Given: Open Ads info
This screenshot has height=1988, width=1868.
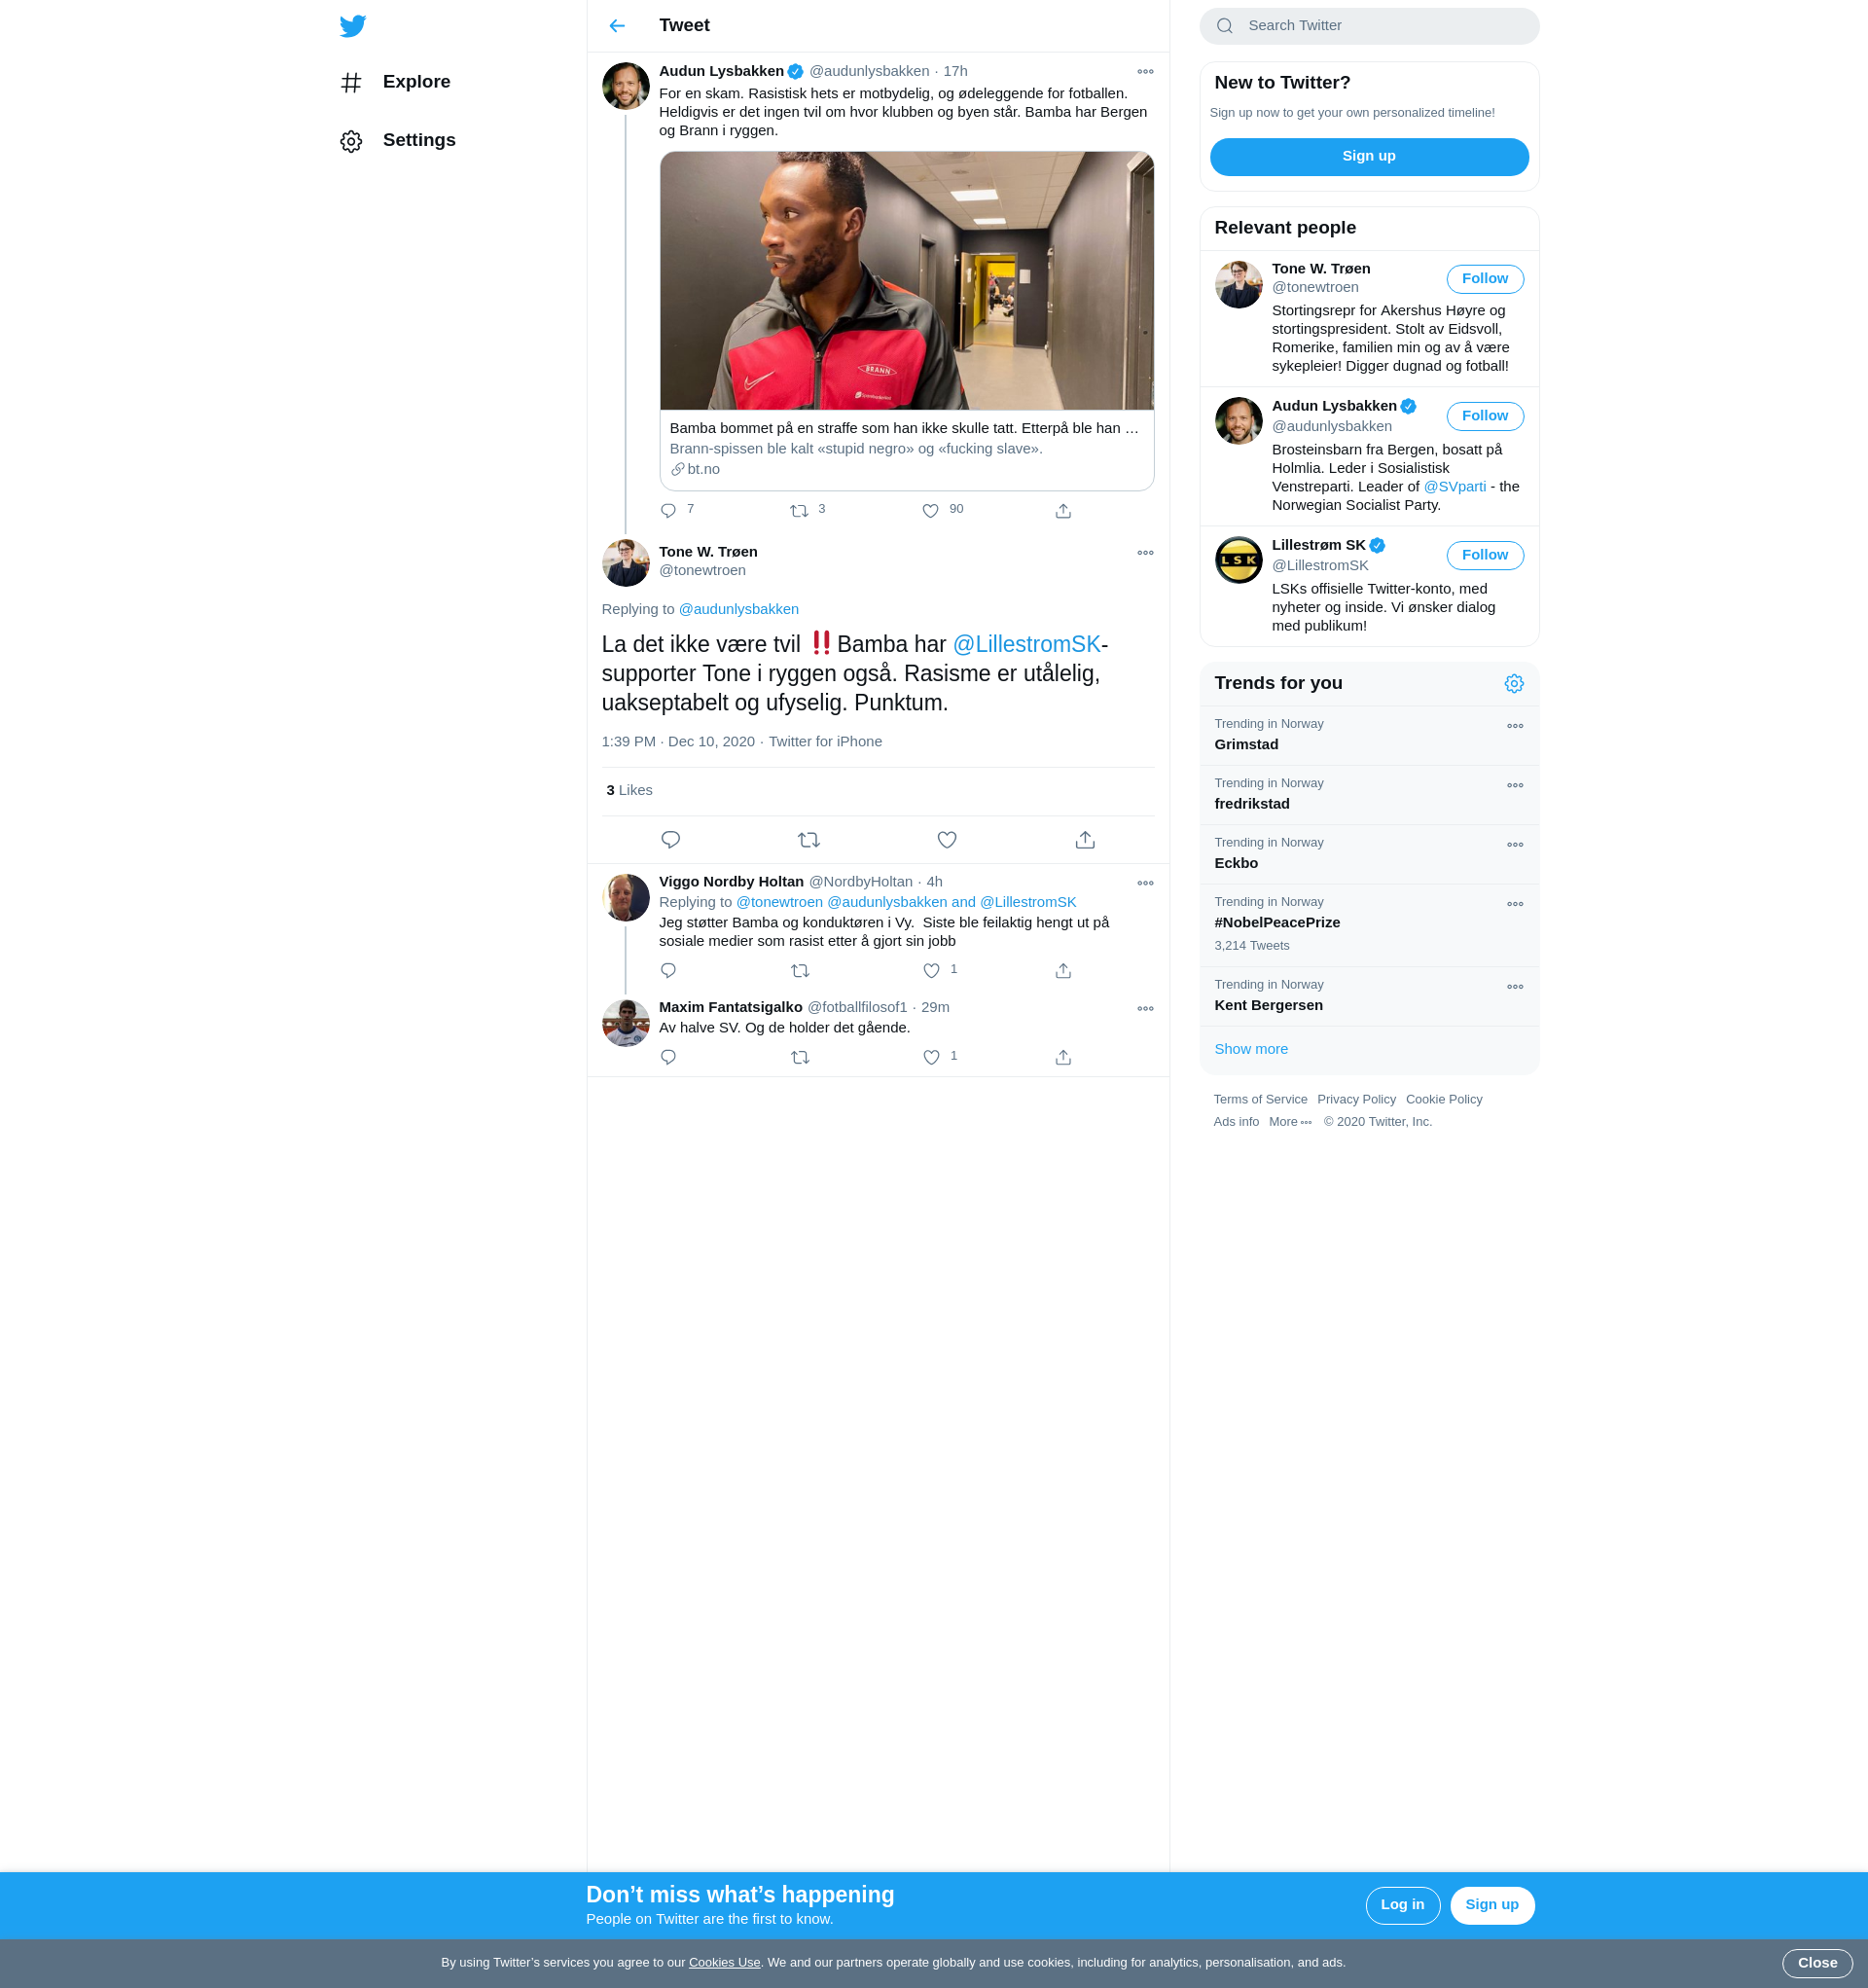Looking at the screenshot, I should click(x=1236, y=1122).
